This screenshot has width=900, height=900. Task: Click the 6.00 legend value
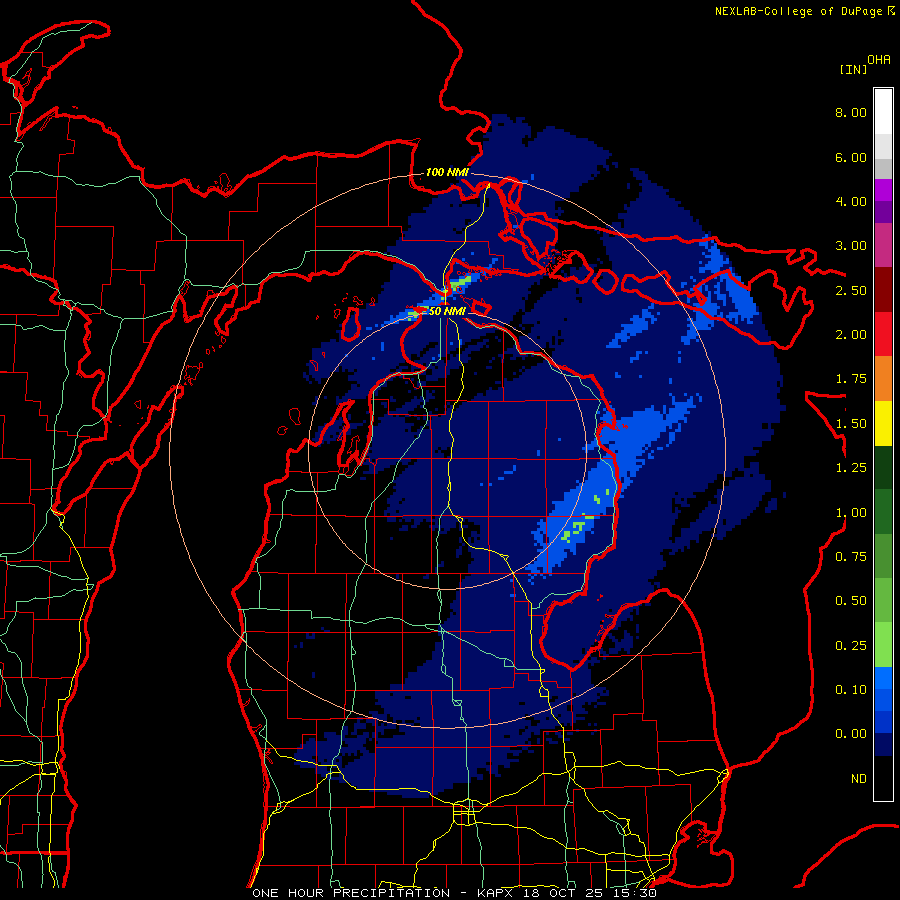[x=851, y=157]
